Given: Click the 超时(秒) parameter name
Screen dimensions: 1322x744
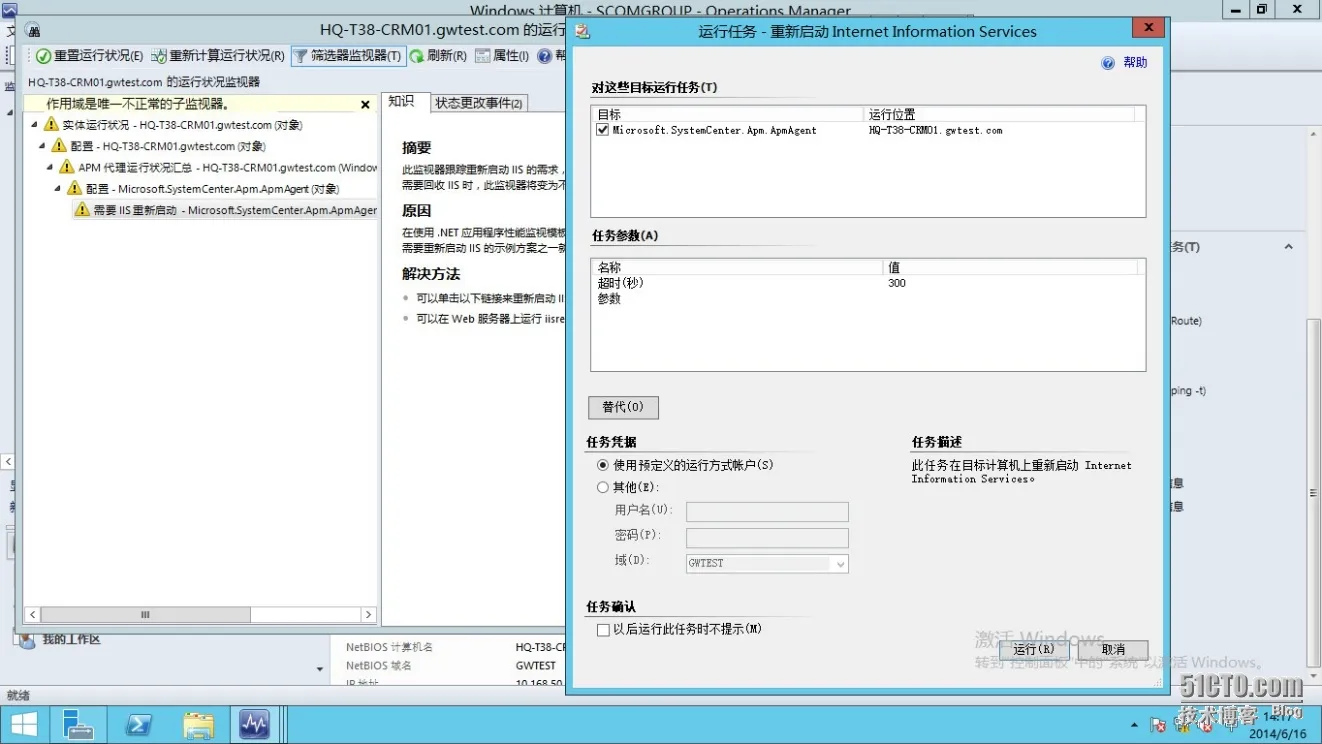Looking at the screenshot, I should pos(620,283).
